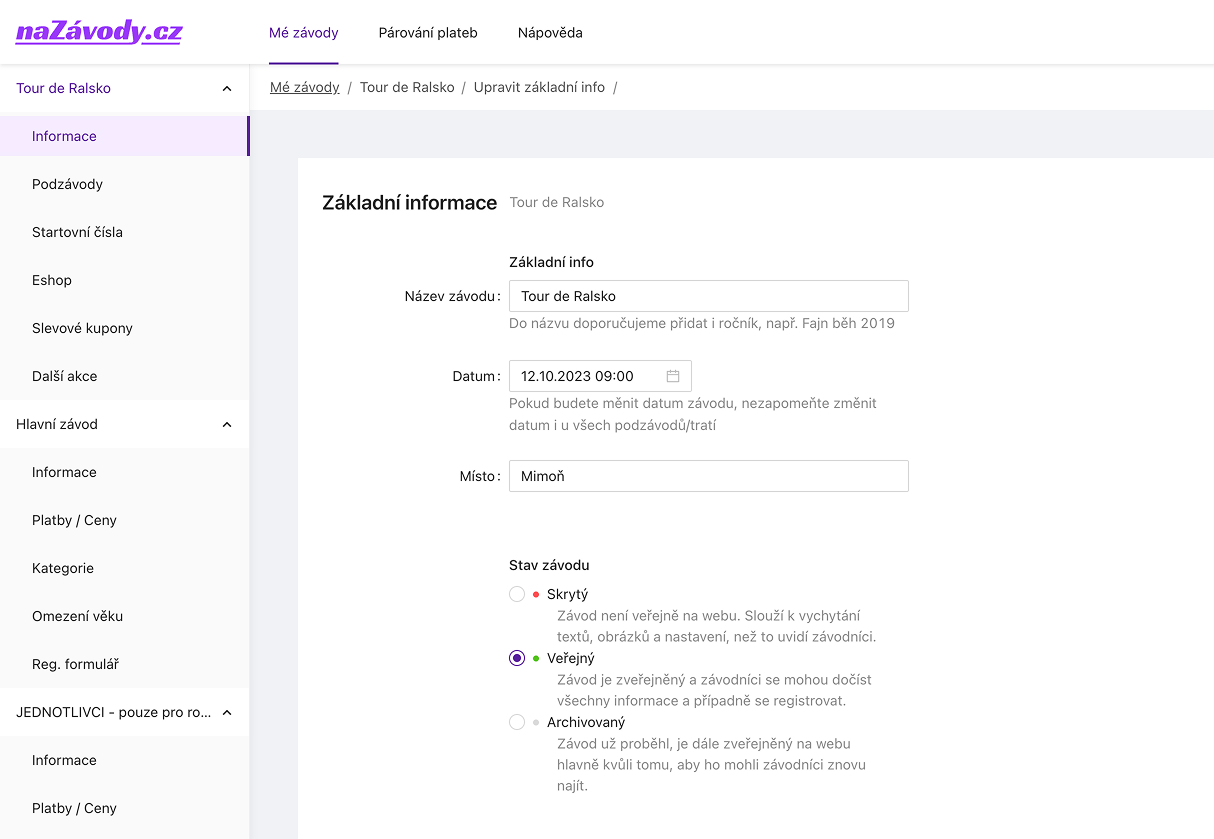The height and width of the screenshot is (839, 1214).
Task: Collapse the Tour de Ralsko section
Action: [226, 88]
